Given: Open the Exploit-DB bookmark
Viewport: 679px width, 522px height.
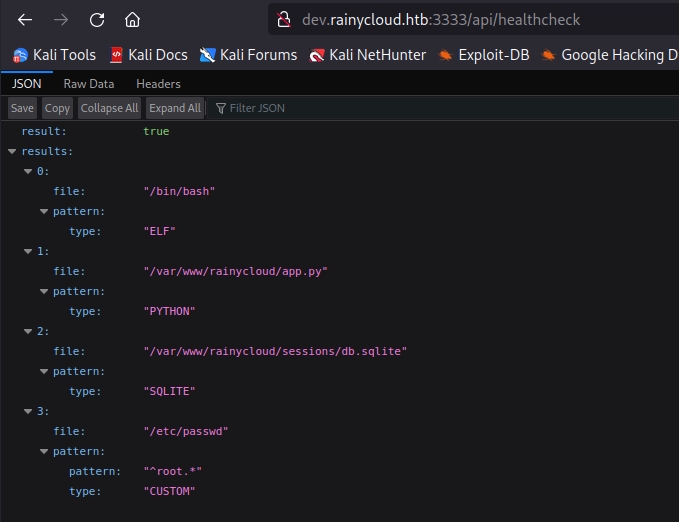Looking at the screenshot, I should (x=483, y=55).
